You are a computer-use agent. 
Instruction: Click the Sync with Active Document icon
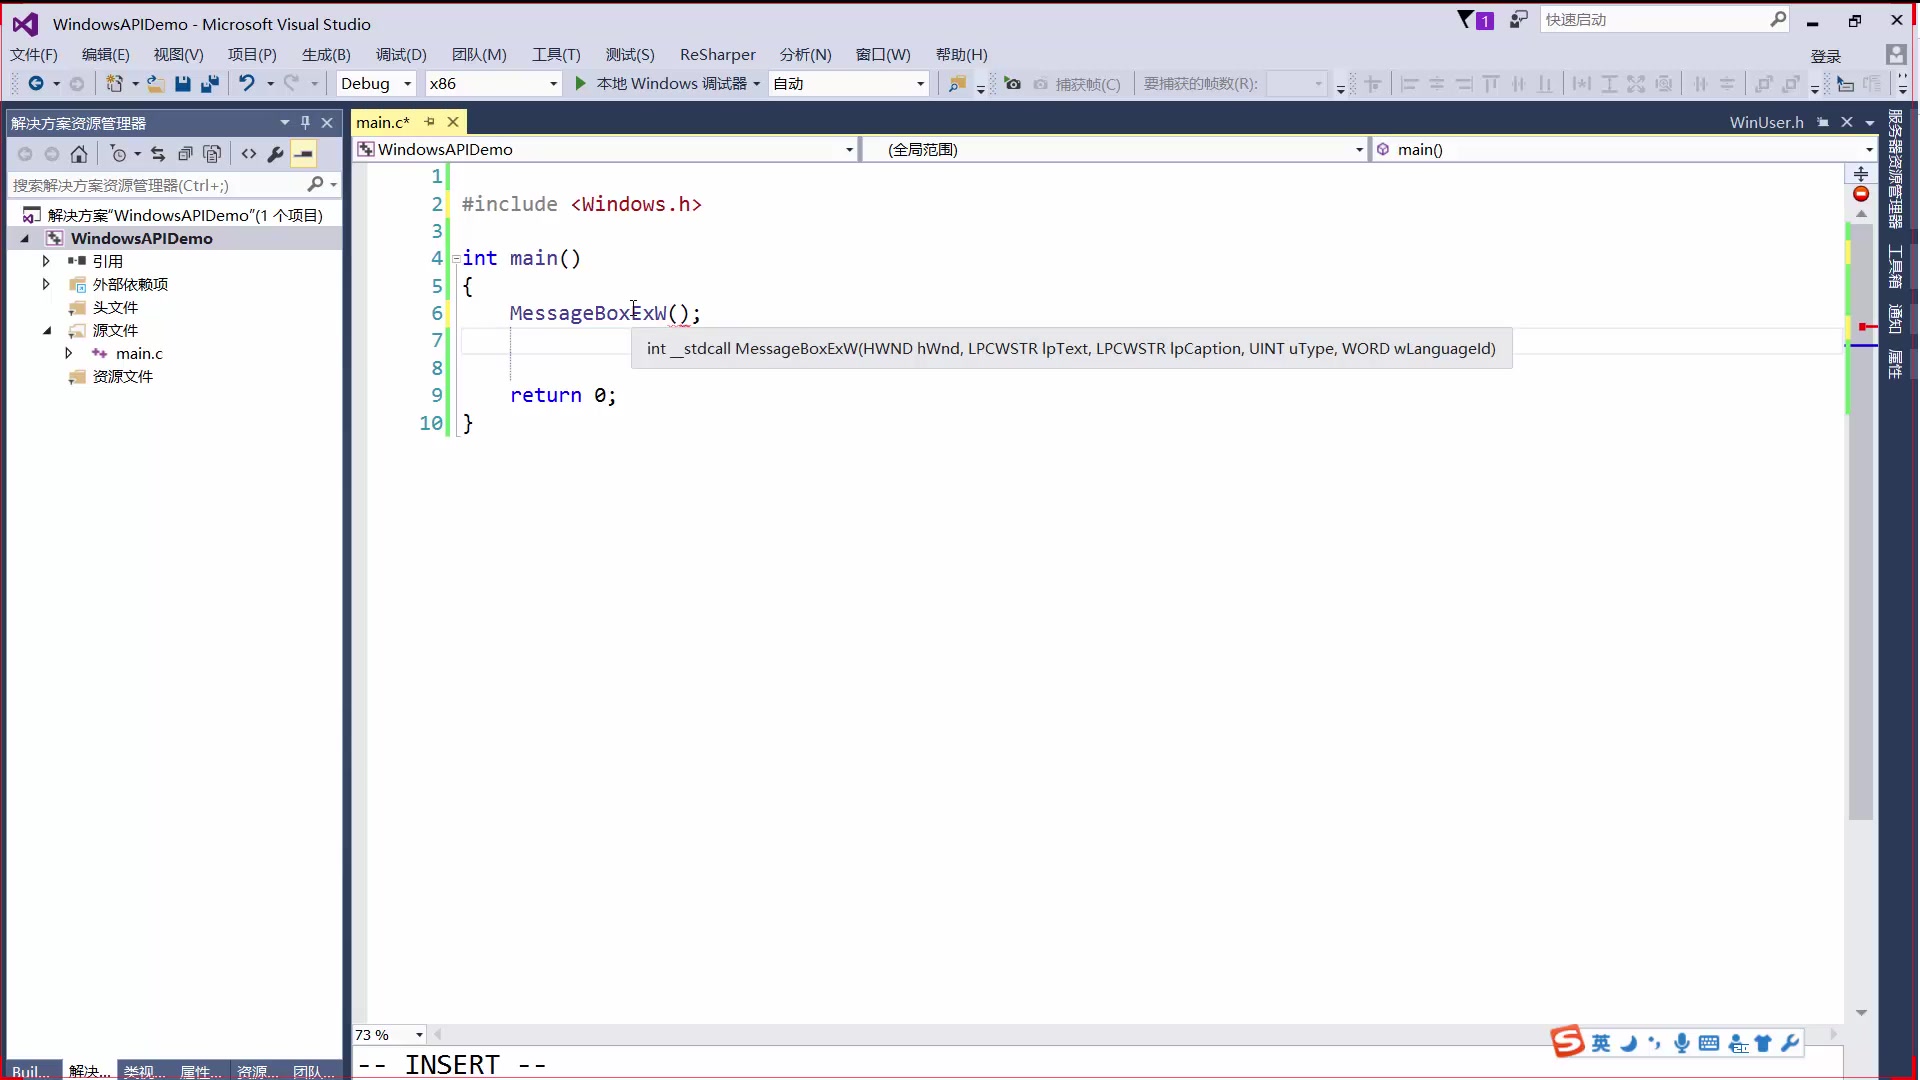(x=158, y=154)
